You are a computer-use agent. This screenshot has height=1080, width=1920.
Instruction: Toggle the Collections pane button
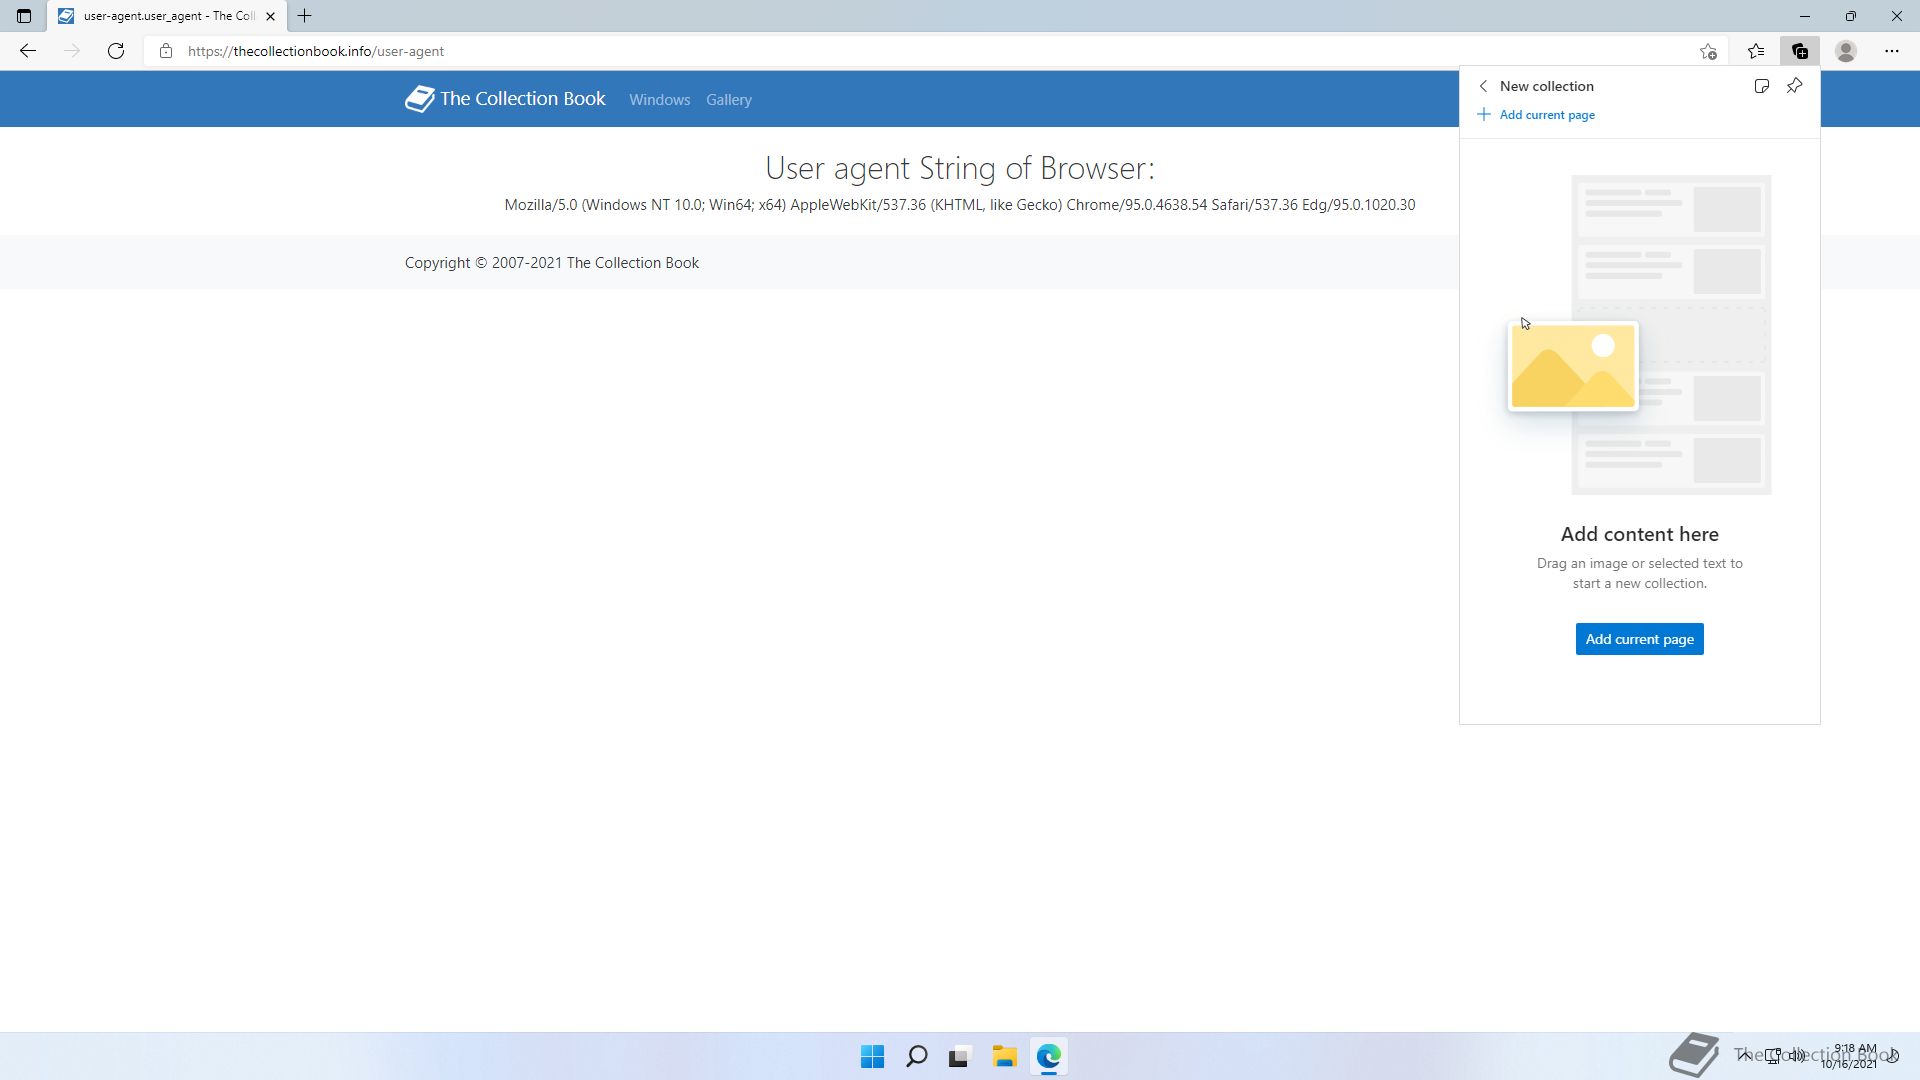click(x=1800, y=51)
